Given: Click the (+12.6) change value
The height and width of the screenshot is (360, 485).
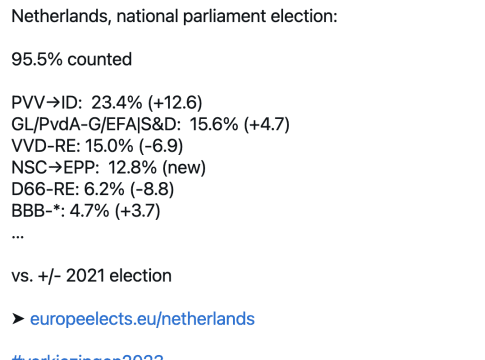Looking at the screenshot, I should [175, 102].
